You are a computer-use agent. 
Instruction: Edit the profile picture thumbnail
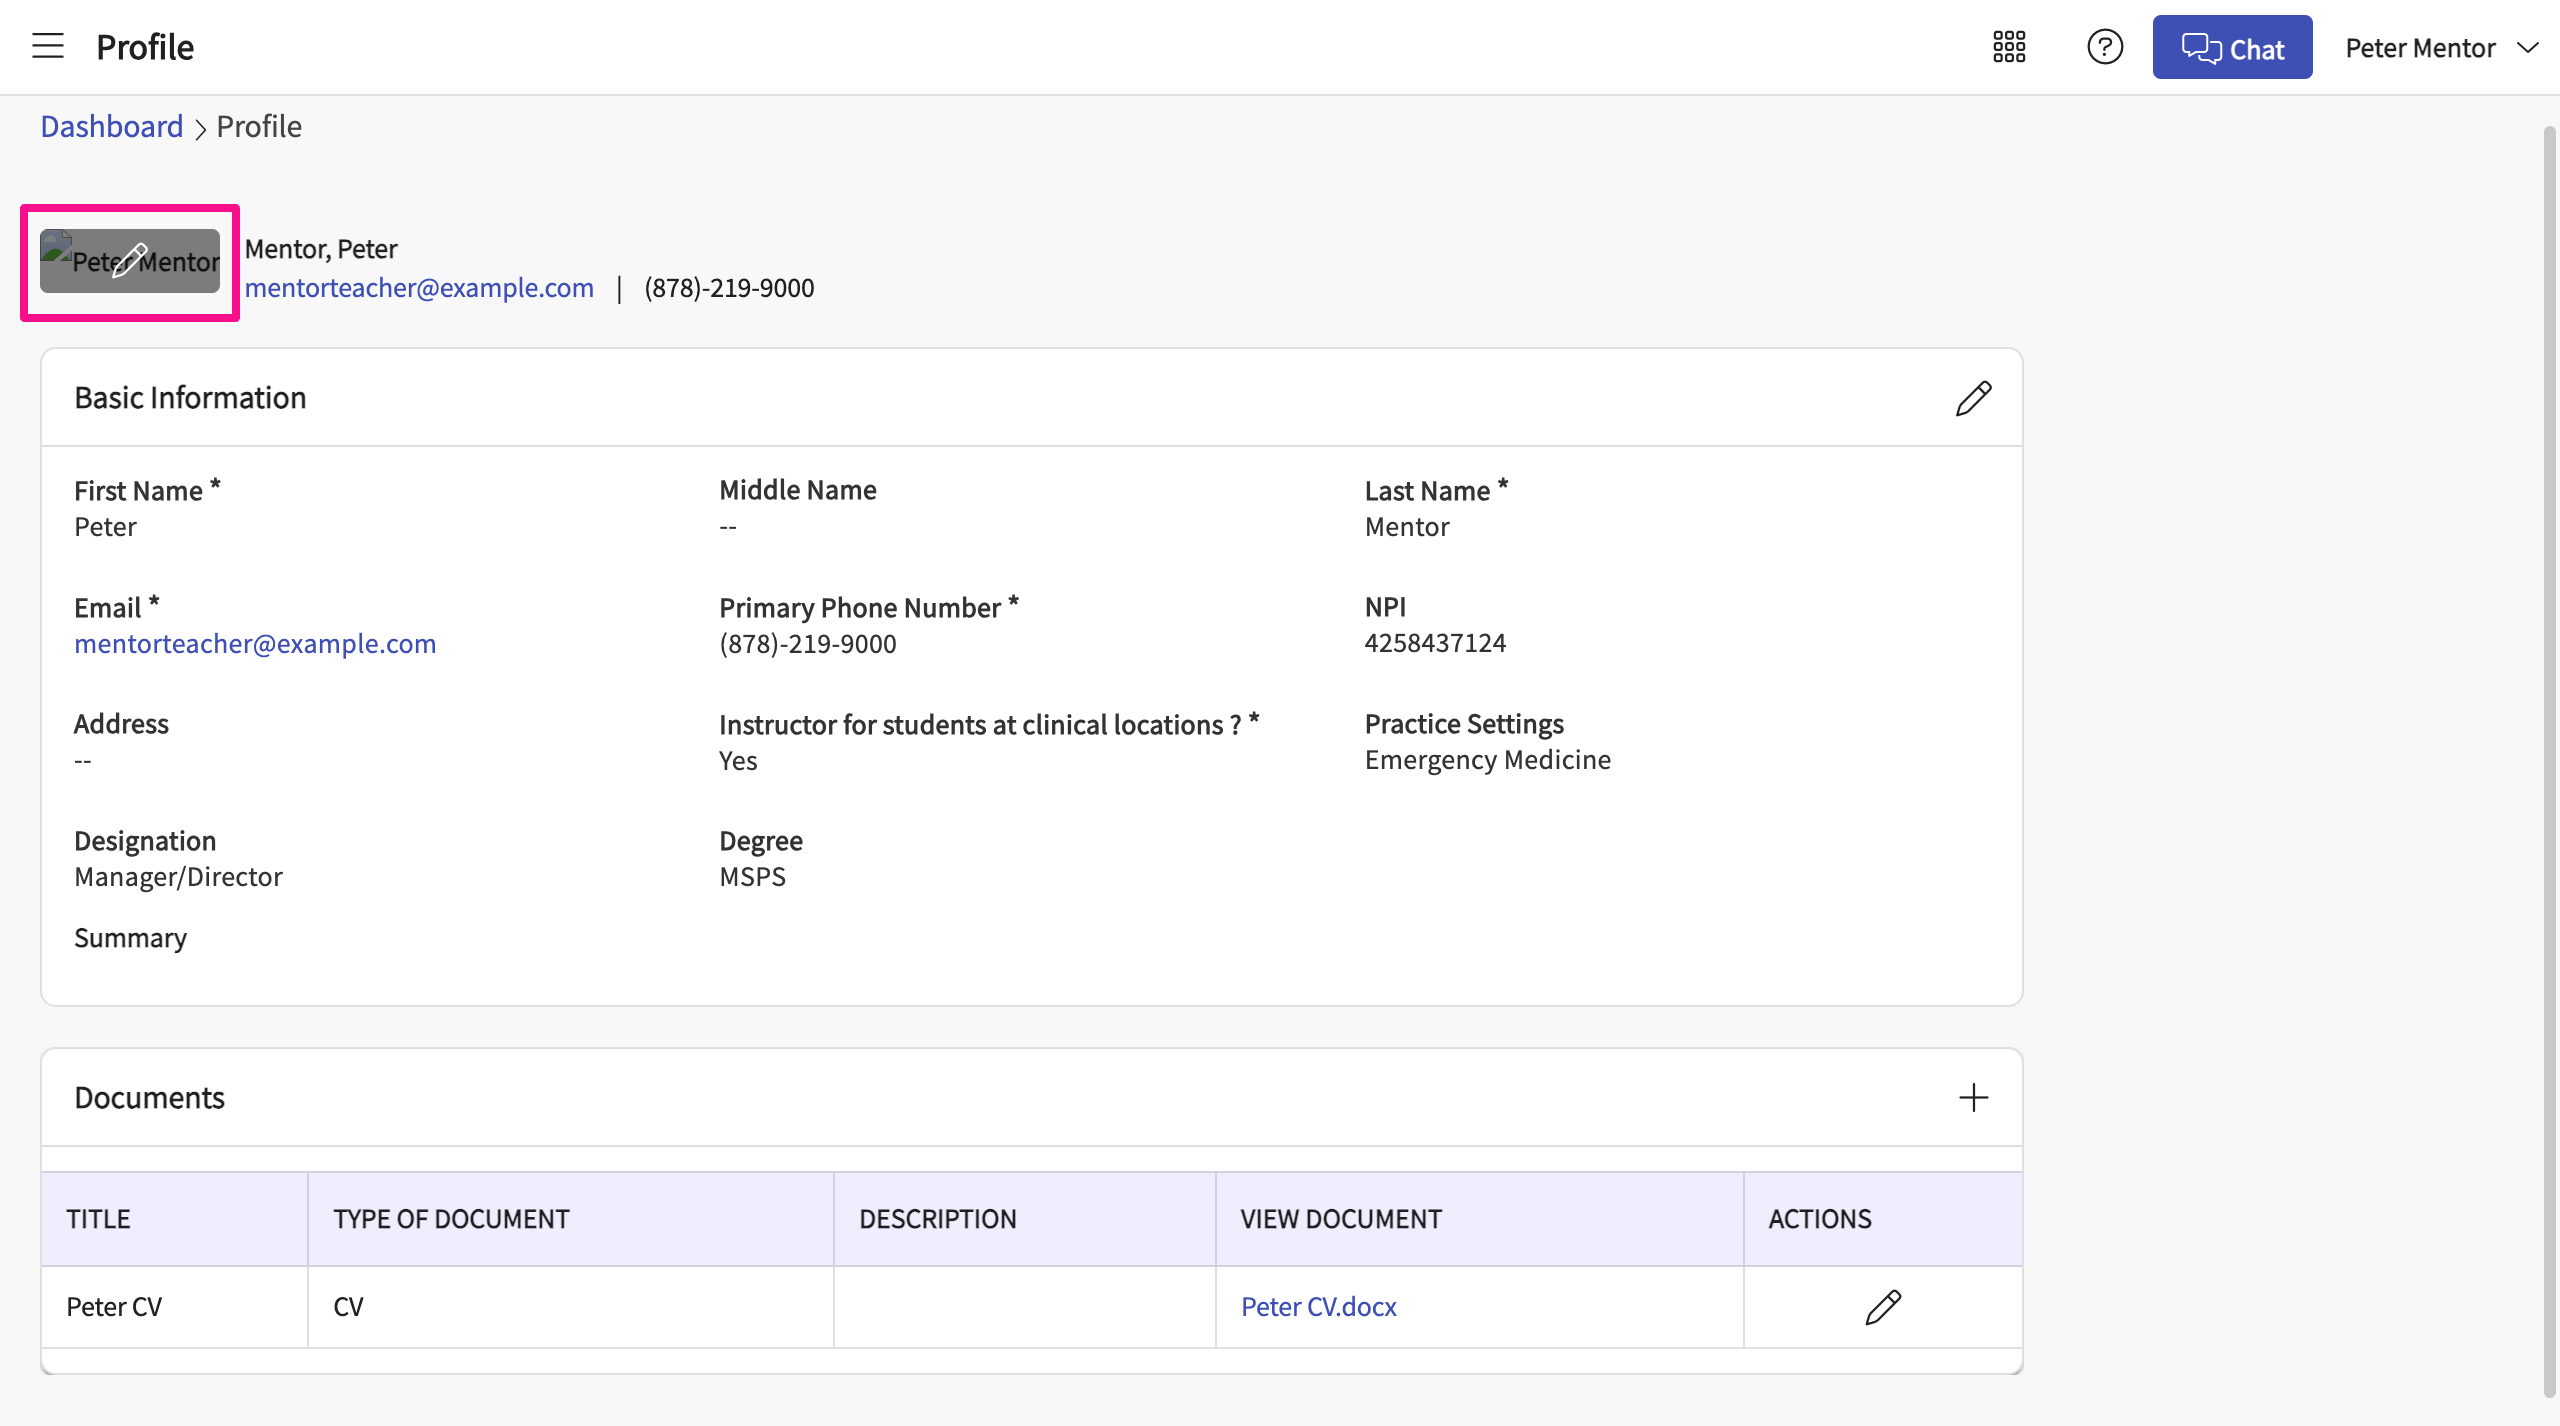(x=130, y=261)
